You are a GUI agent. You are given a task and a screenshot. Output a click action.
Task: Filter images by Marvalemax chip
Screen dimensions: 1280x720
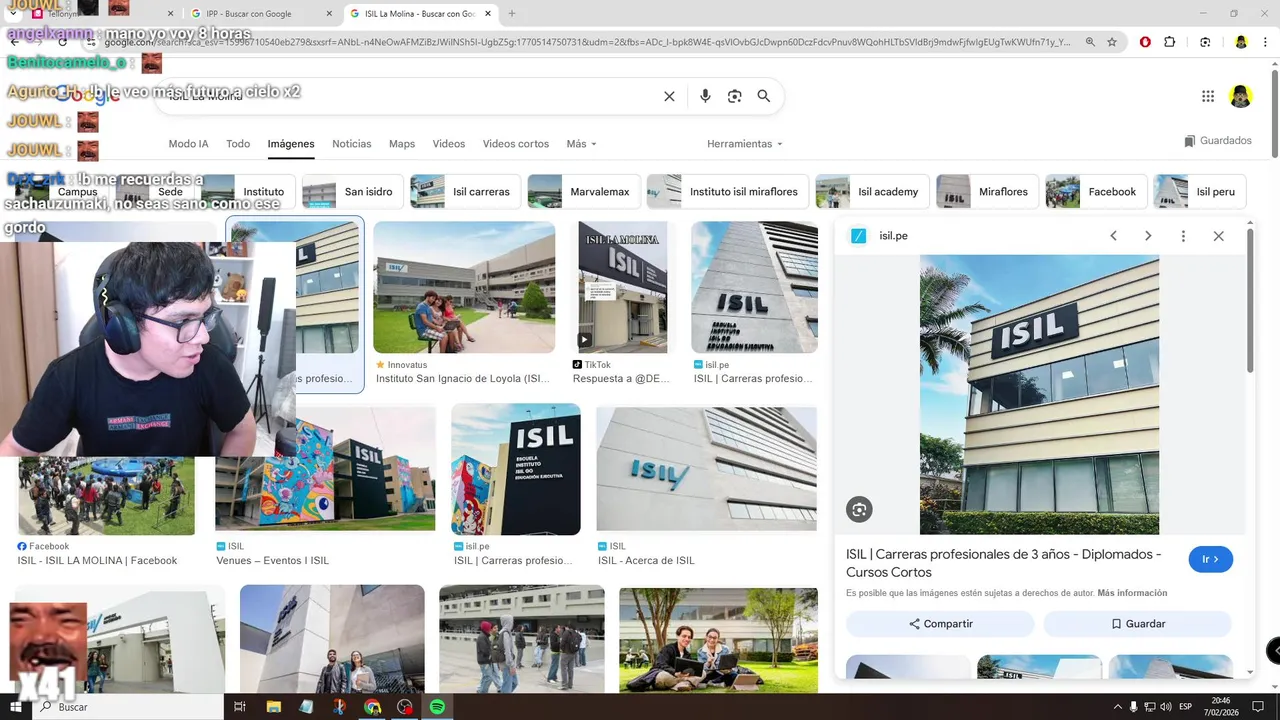click(584, 191)
